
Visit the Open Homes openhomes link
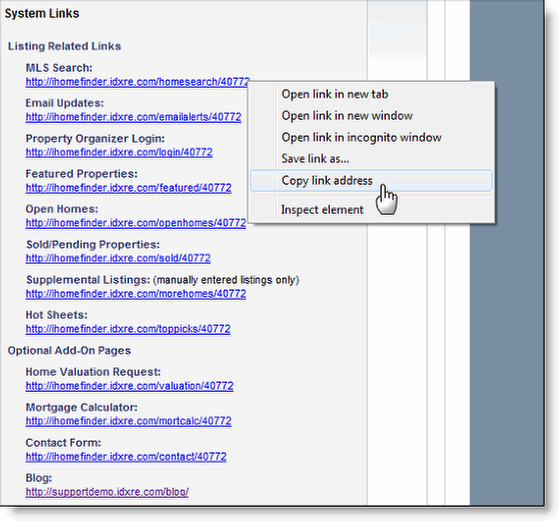(x=136, y=223)
